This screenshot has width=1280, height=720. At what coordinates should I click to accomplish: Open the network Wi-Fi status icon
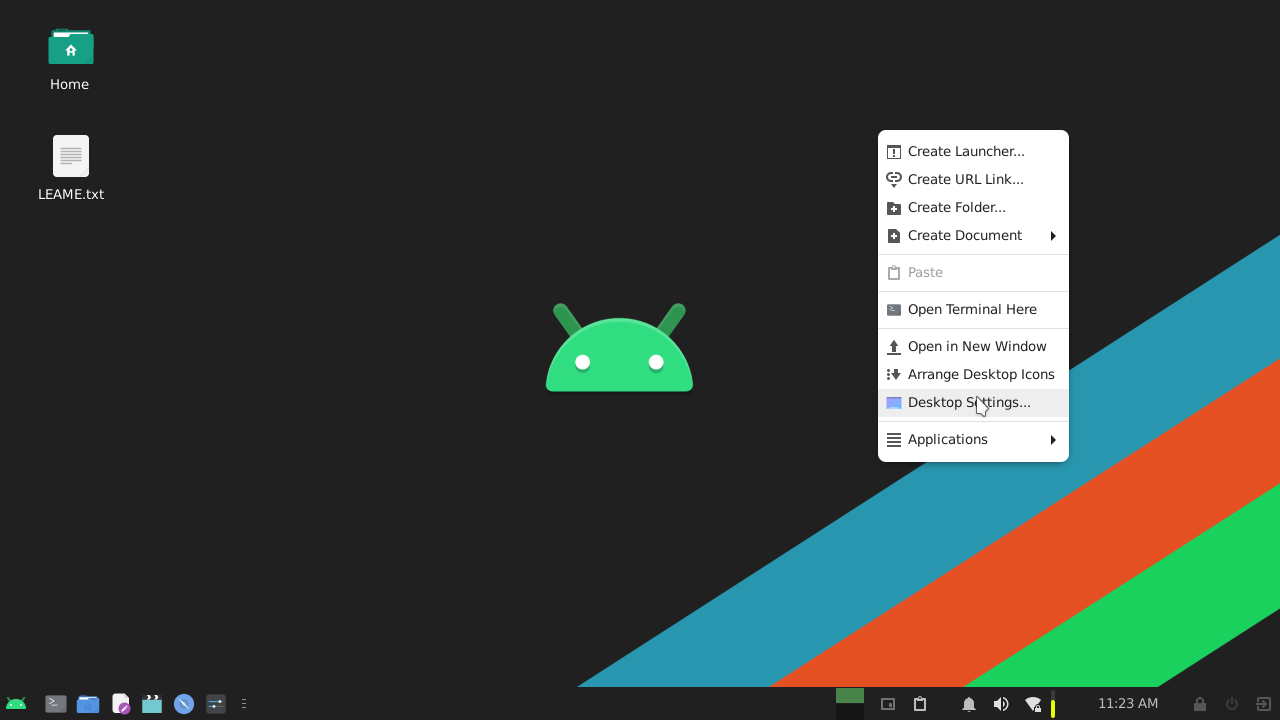[x=1033, y=704]
